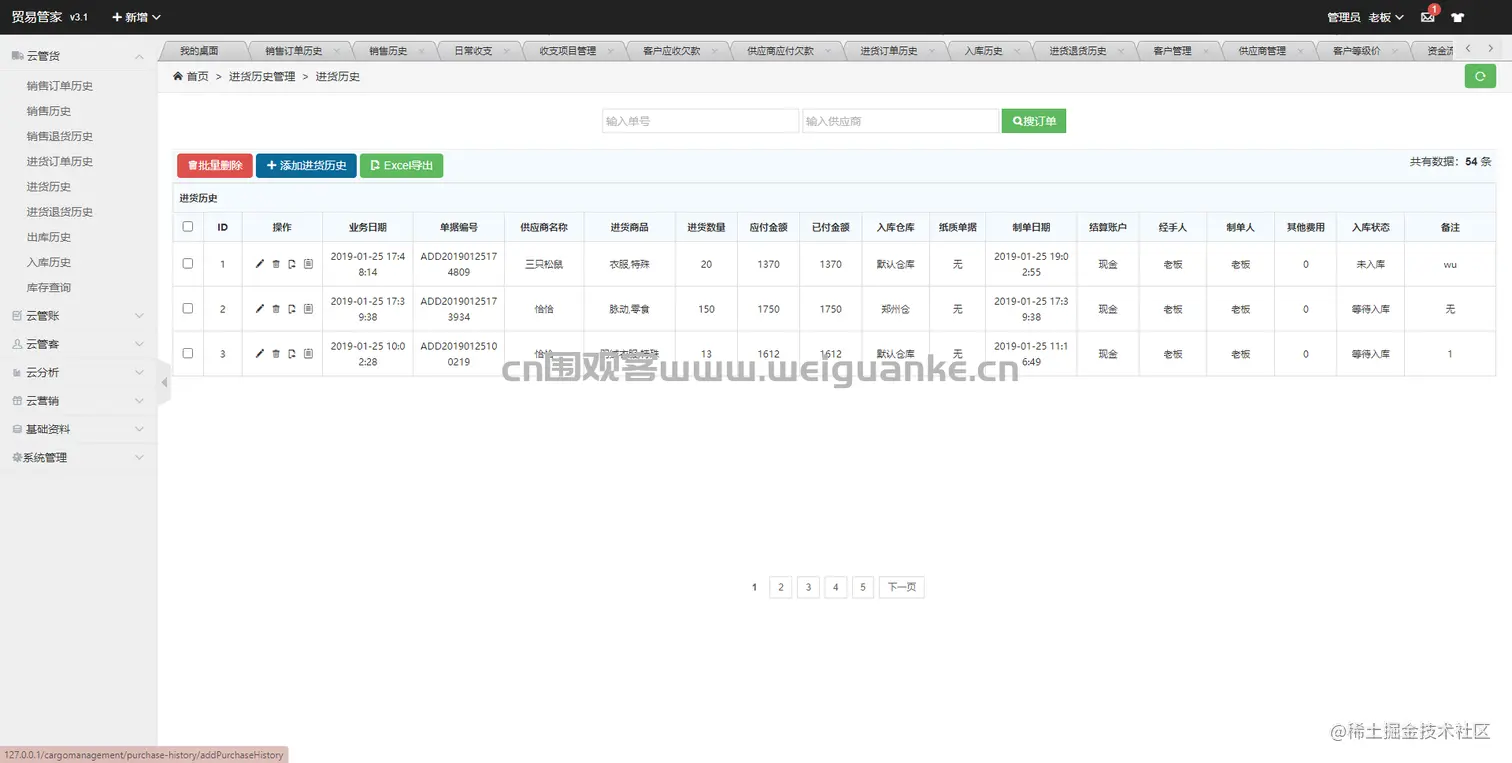Click the 下一页 next page button
The width and height of the screenshot is (1512, 763).
(x=902, y=587)
